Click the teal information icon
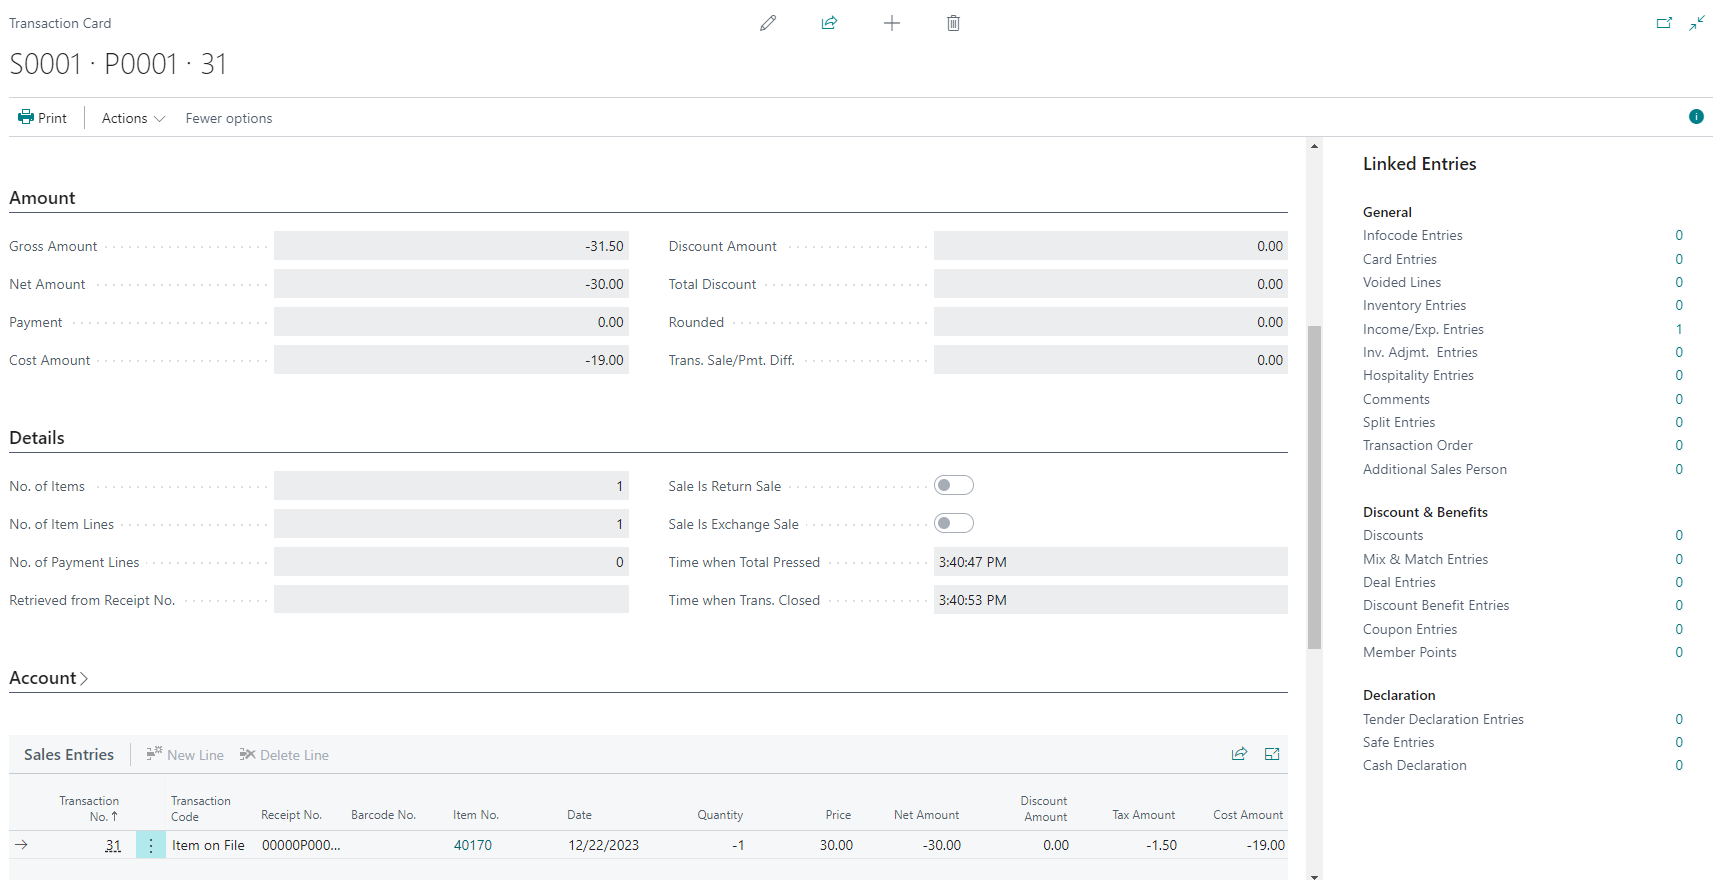 (1696, 117)
